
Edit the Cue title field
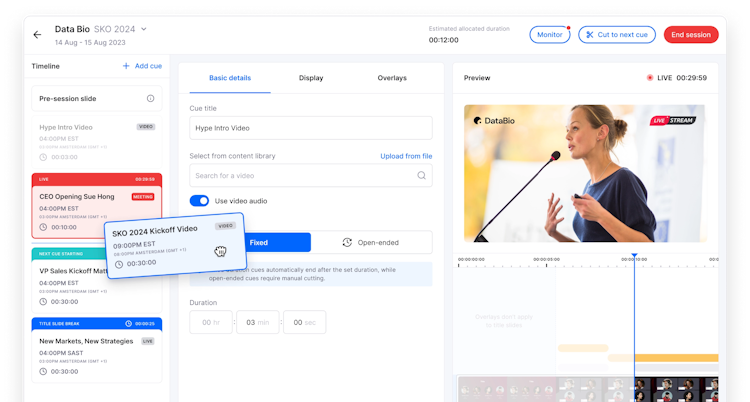(311, 128)
